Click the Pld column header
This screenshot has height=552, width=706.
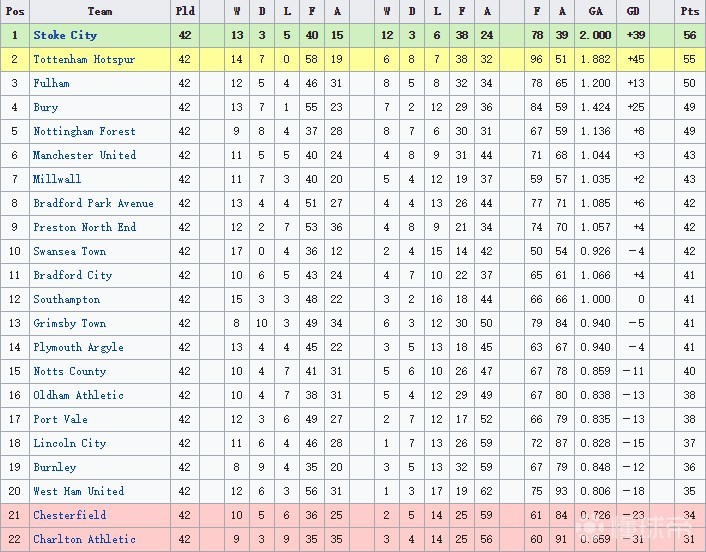point(185,11)
